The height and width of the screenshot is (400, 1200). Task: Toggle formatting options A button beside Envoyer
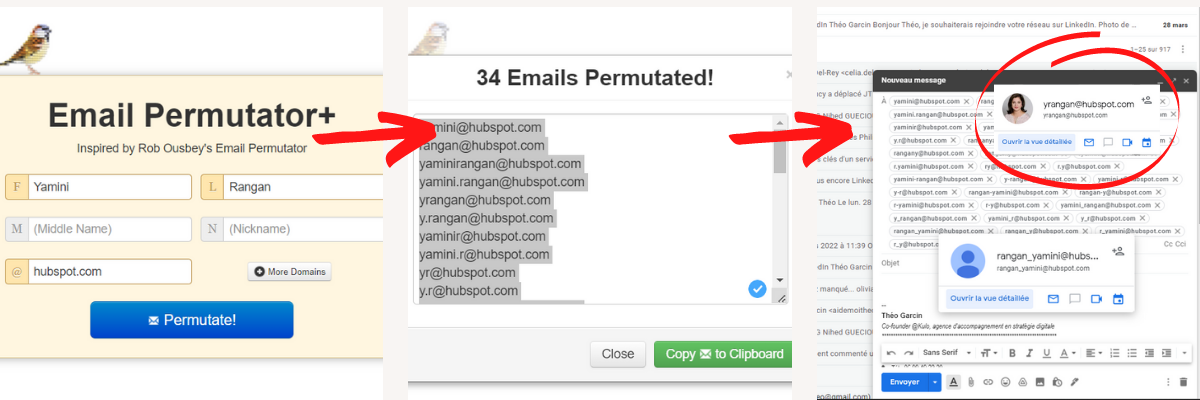coord(953,382)
